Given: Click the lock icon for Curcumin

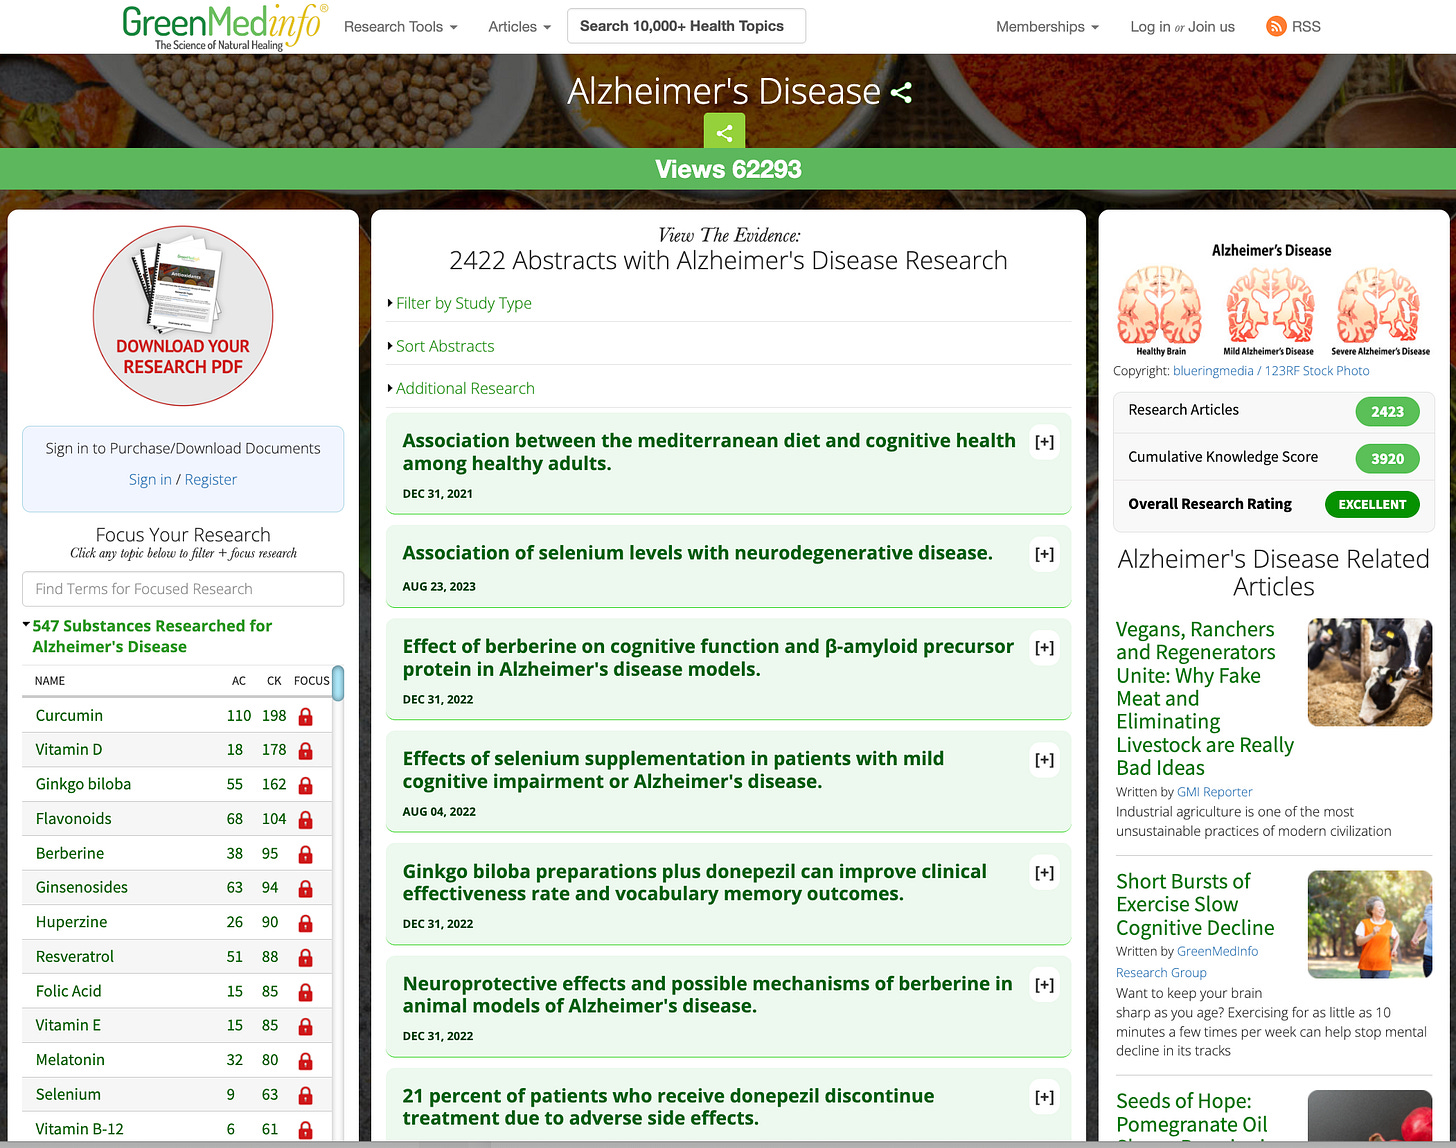Looking at the screenshot, I should [306, 716].
